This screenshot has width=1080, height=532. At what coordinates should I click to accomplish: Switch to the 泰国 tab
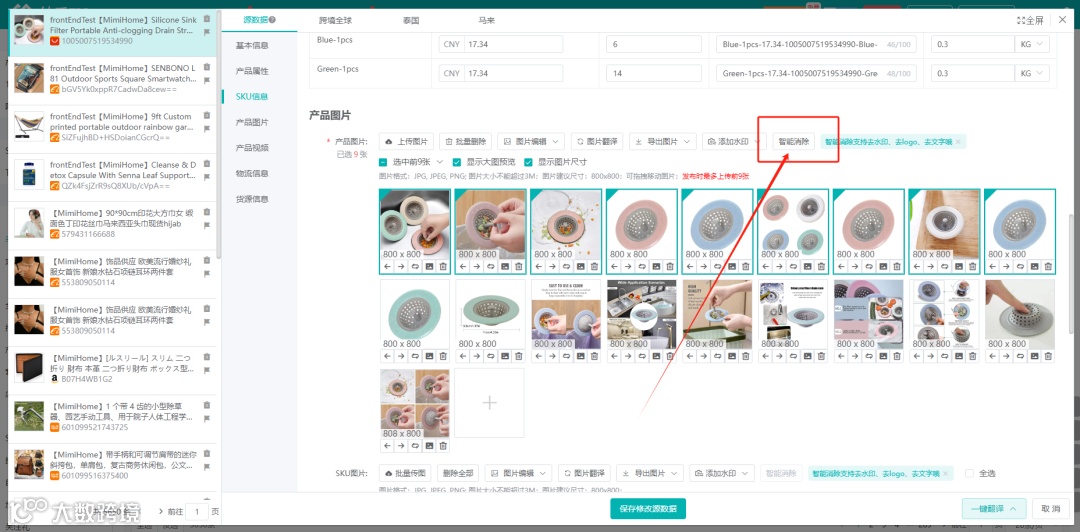pyautogui.click(x=411, y=21)
